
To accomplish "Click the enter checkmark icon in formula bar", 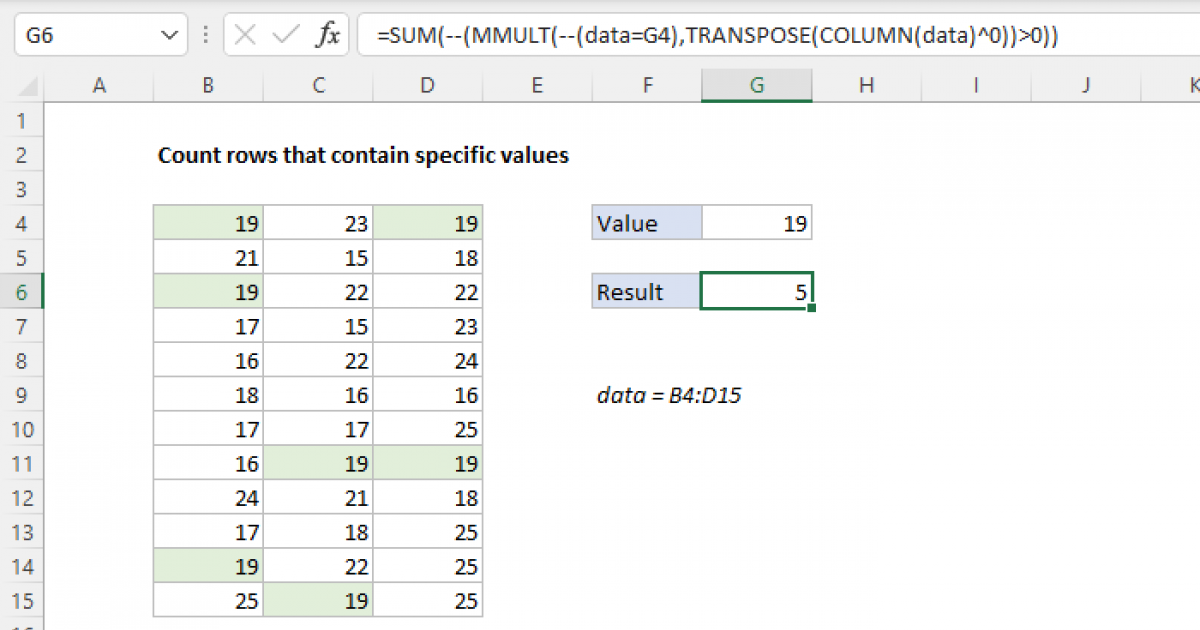I will (285, 36).
